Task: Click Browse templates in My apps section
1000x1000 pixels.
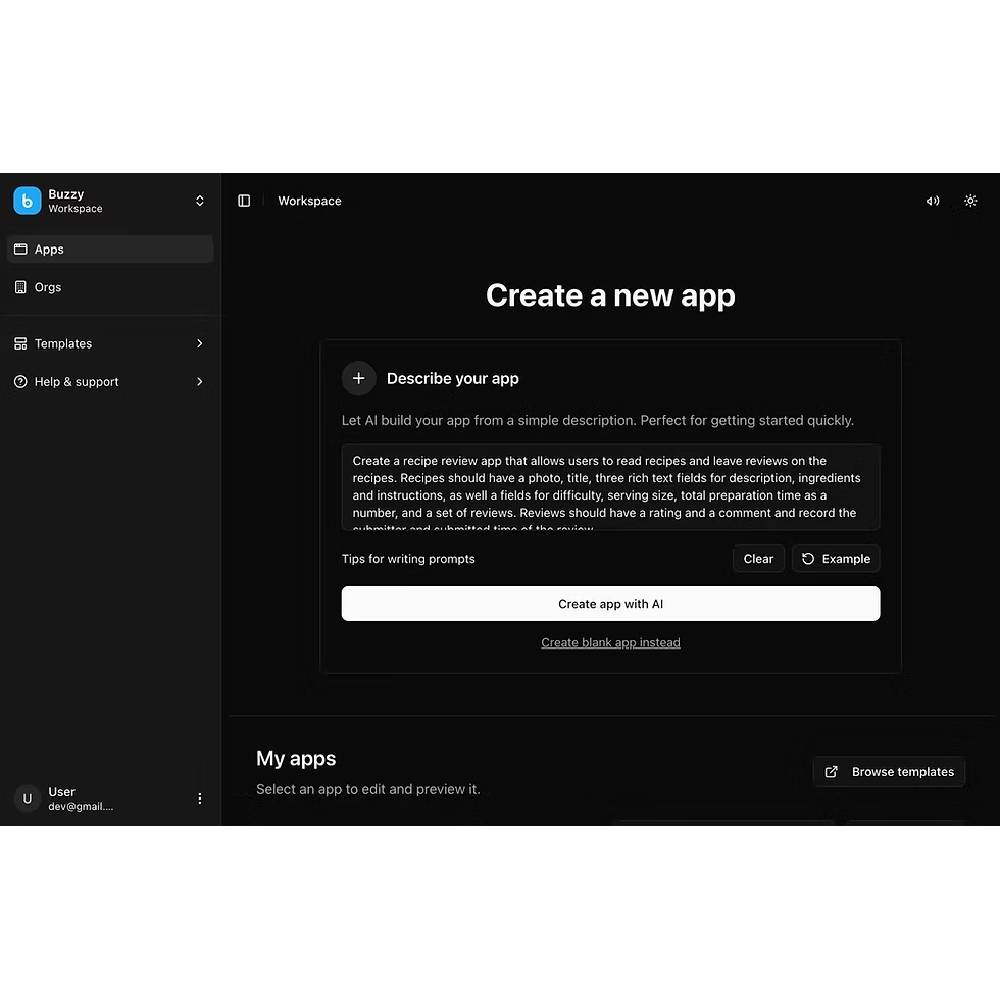Action: click(888, 771)
